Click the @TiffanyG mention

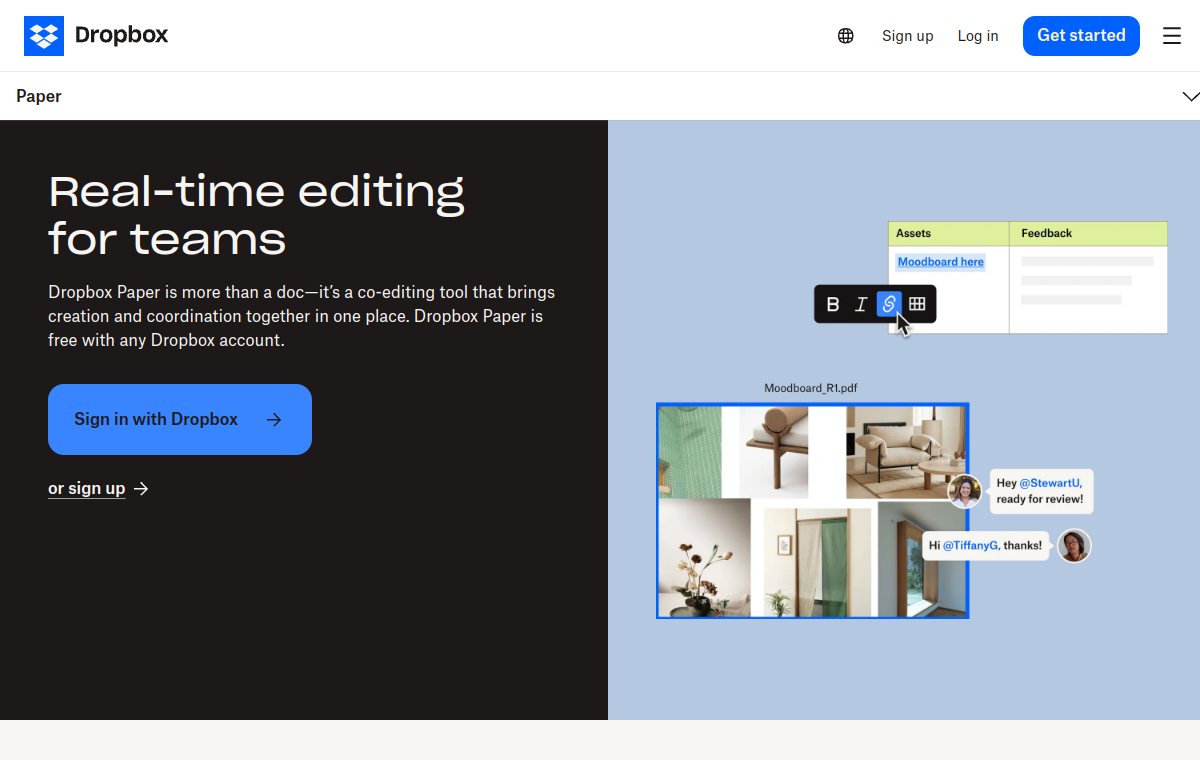(971, 546)
